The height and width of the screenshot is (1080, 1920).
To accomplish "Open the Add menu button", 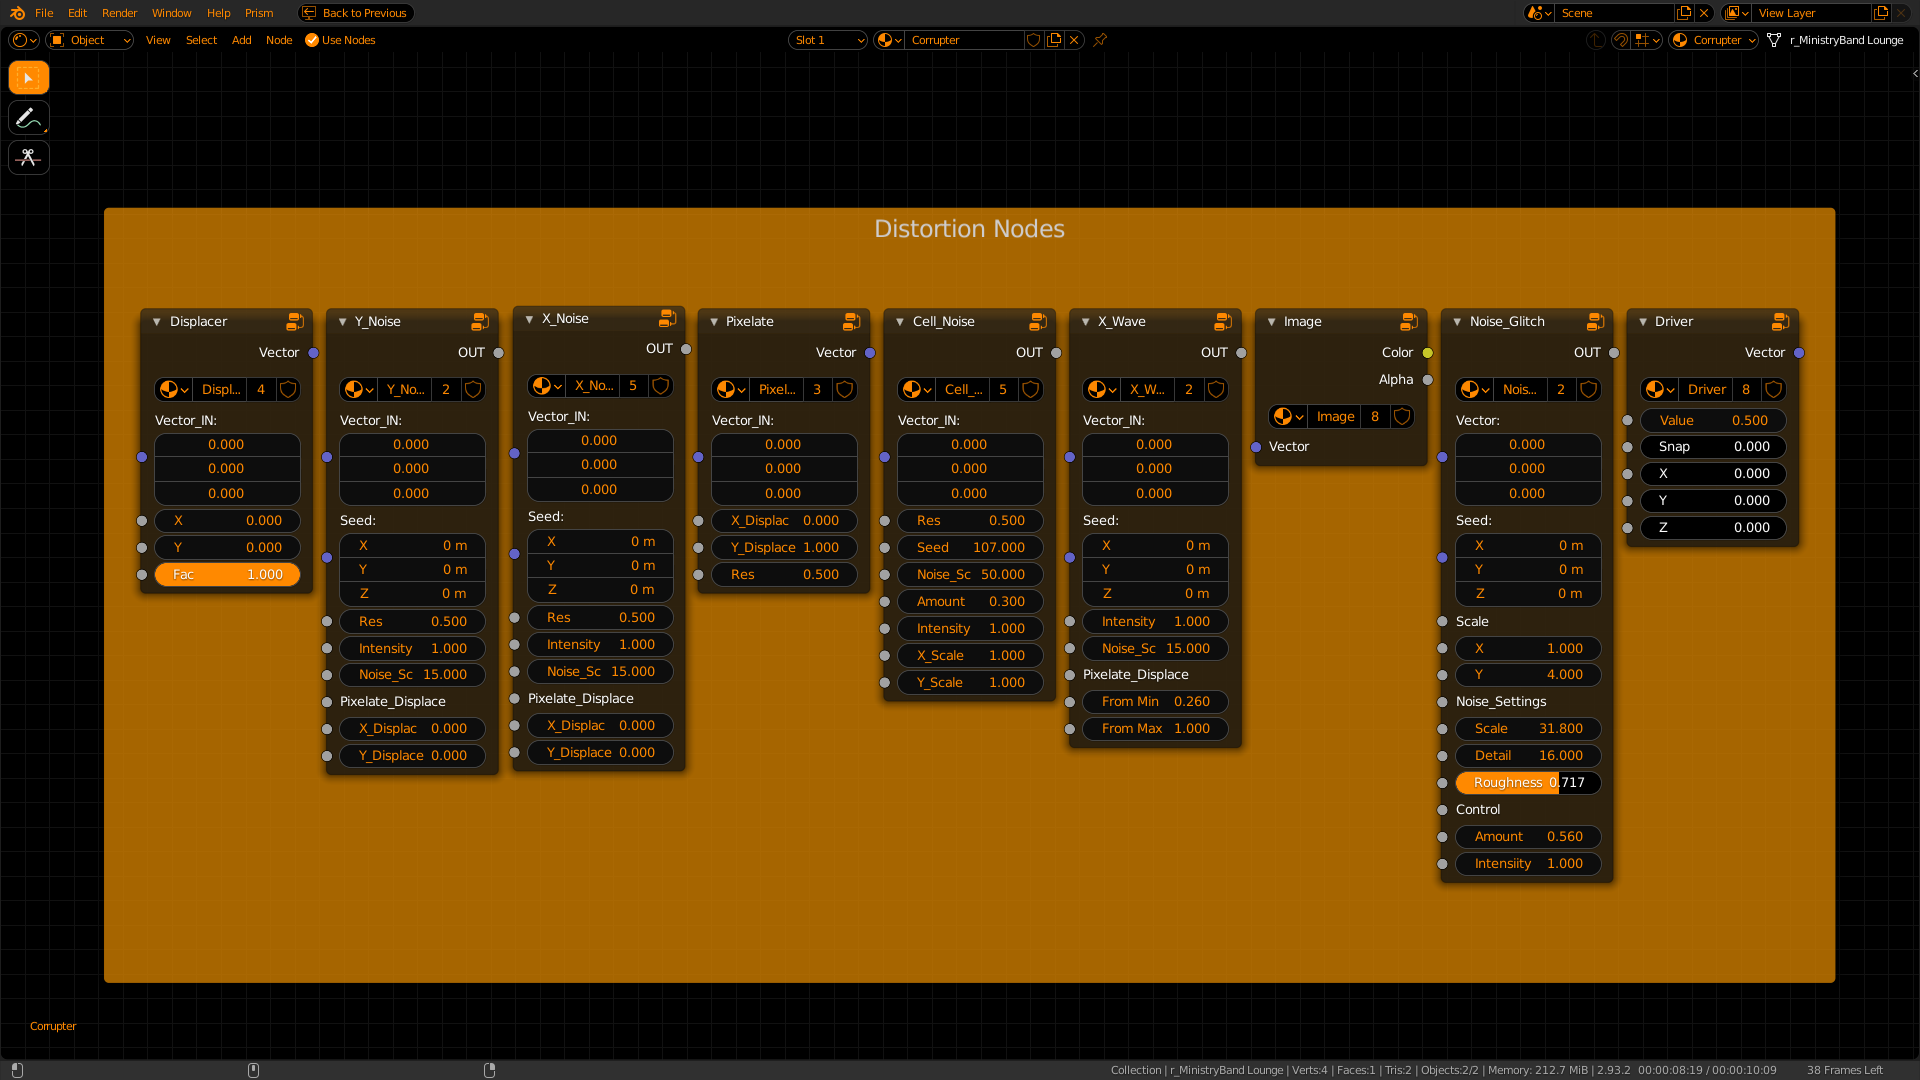I will coord(241,40).
